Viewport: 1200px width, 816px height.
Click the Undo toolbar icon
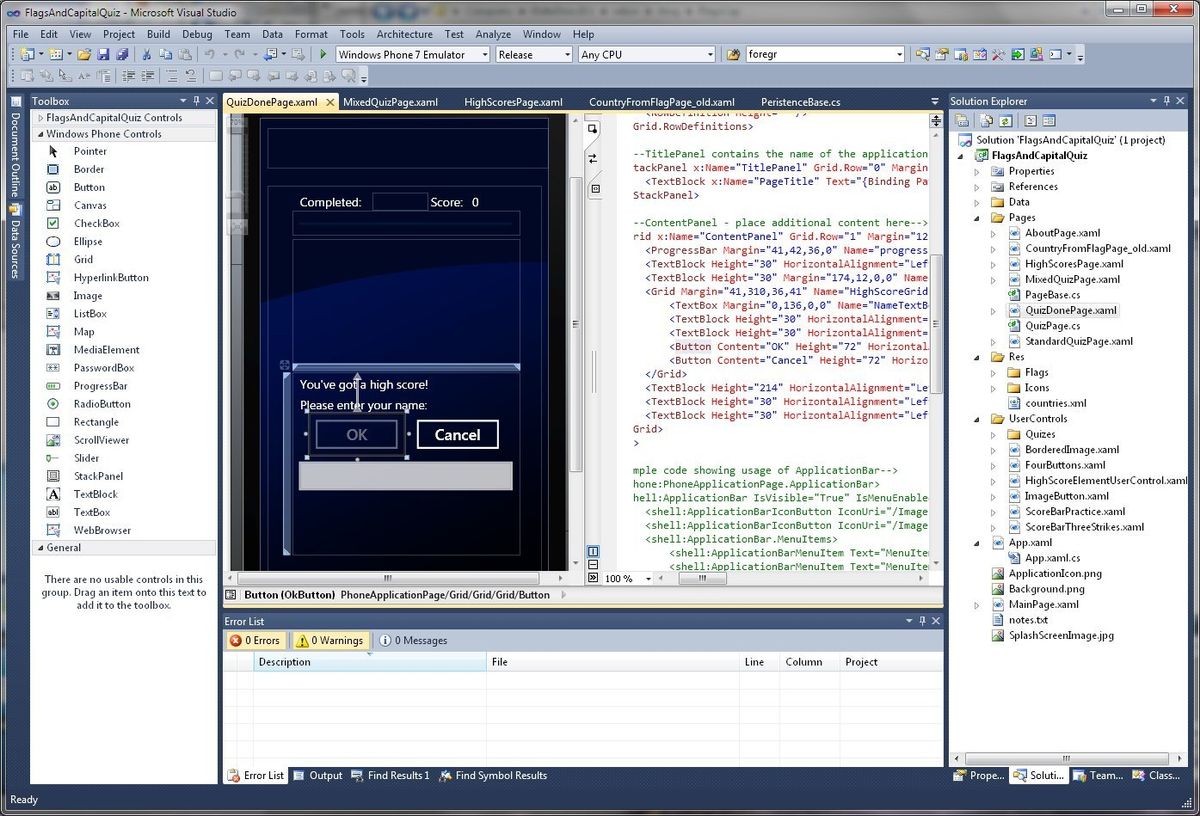pyautogui.click(x=208, y=54)
